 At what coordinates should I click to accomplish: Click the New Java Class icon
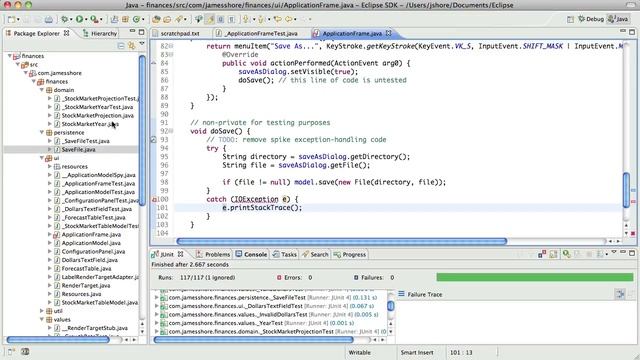[x=136, y=19]
